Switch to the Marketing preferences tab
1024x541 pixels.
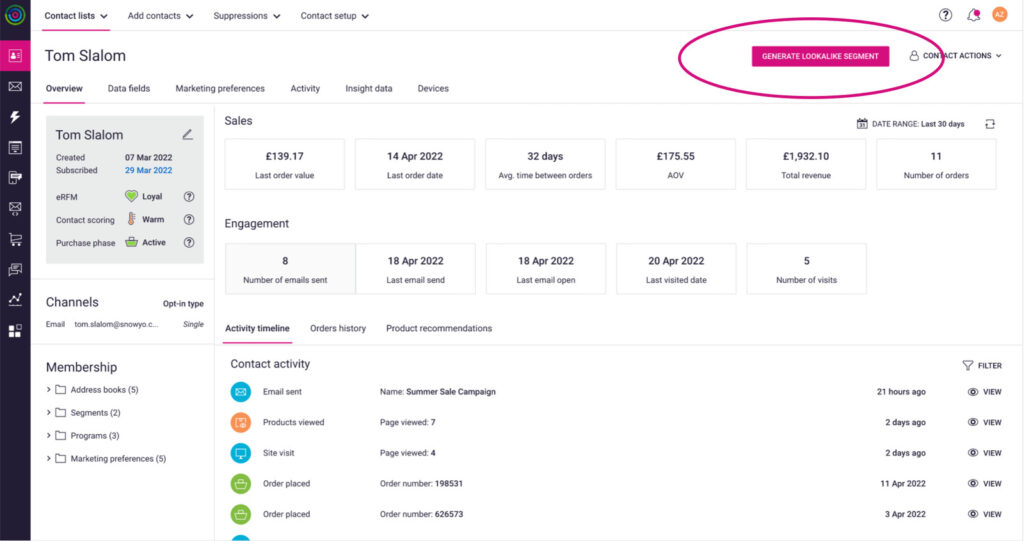[220, 89]
